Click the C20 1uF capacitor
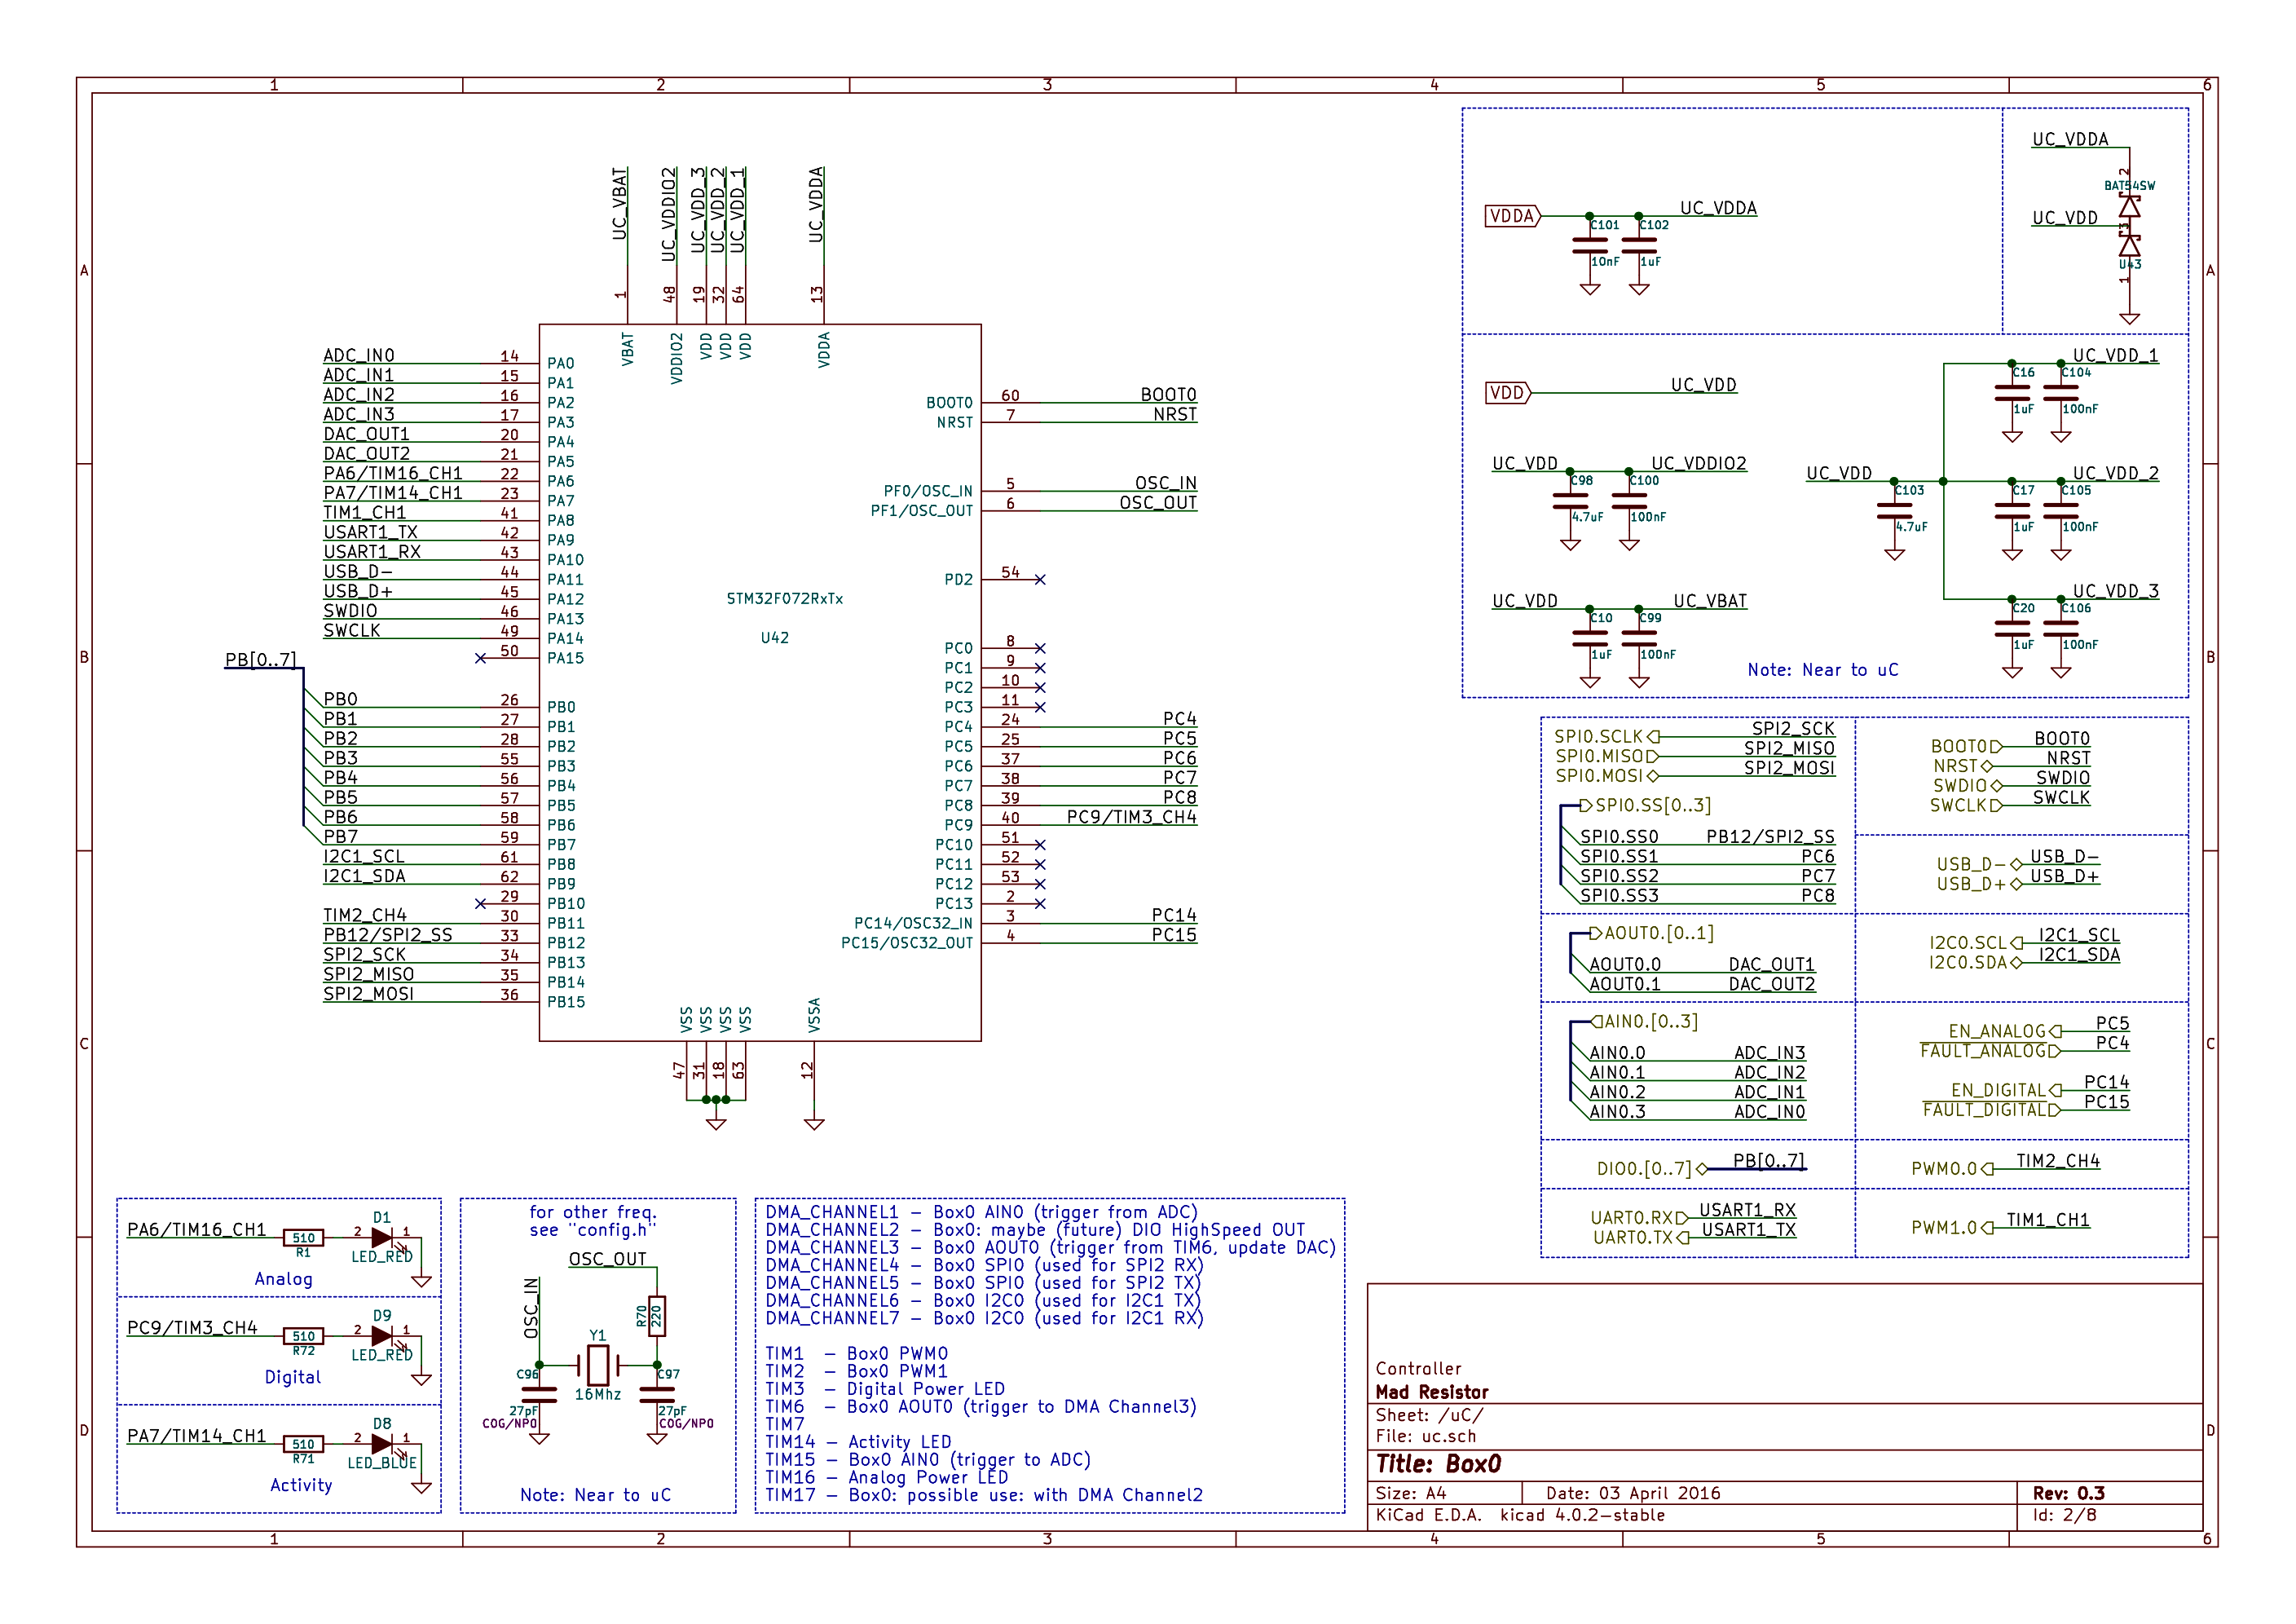The width and height of the screenshot is (2296, 1624). 2012,629
